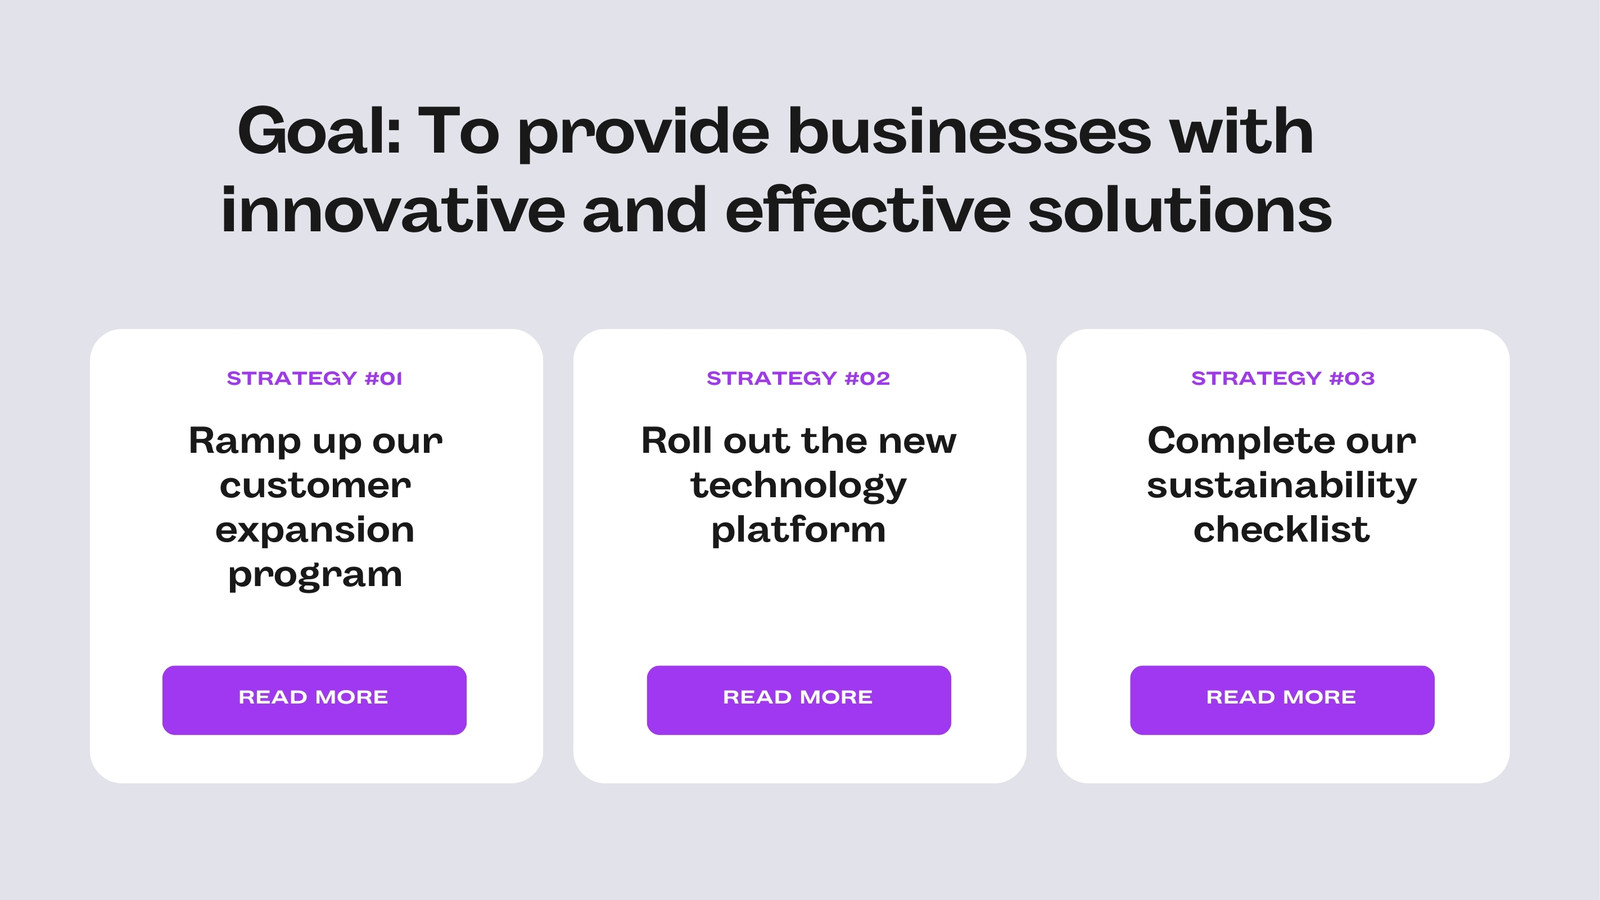Click the 'Complete our sustainability checklist' text
The height and width of the screenshot is (900, 1600).
click(x=1282, y=485)
